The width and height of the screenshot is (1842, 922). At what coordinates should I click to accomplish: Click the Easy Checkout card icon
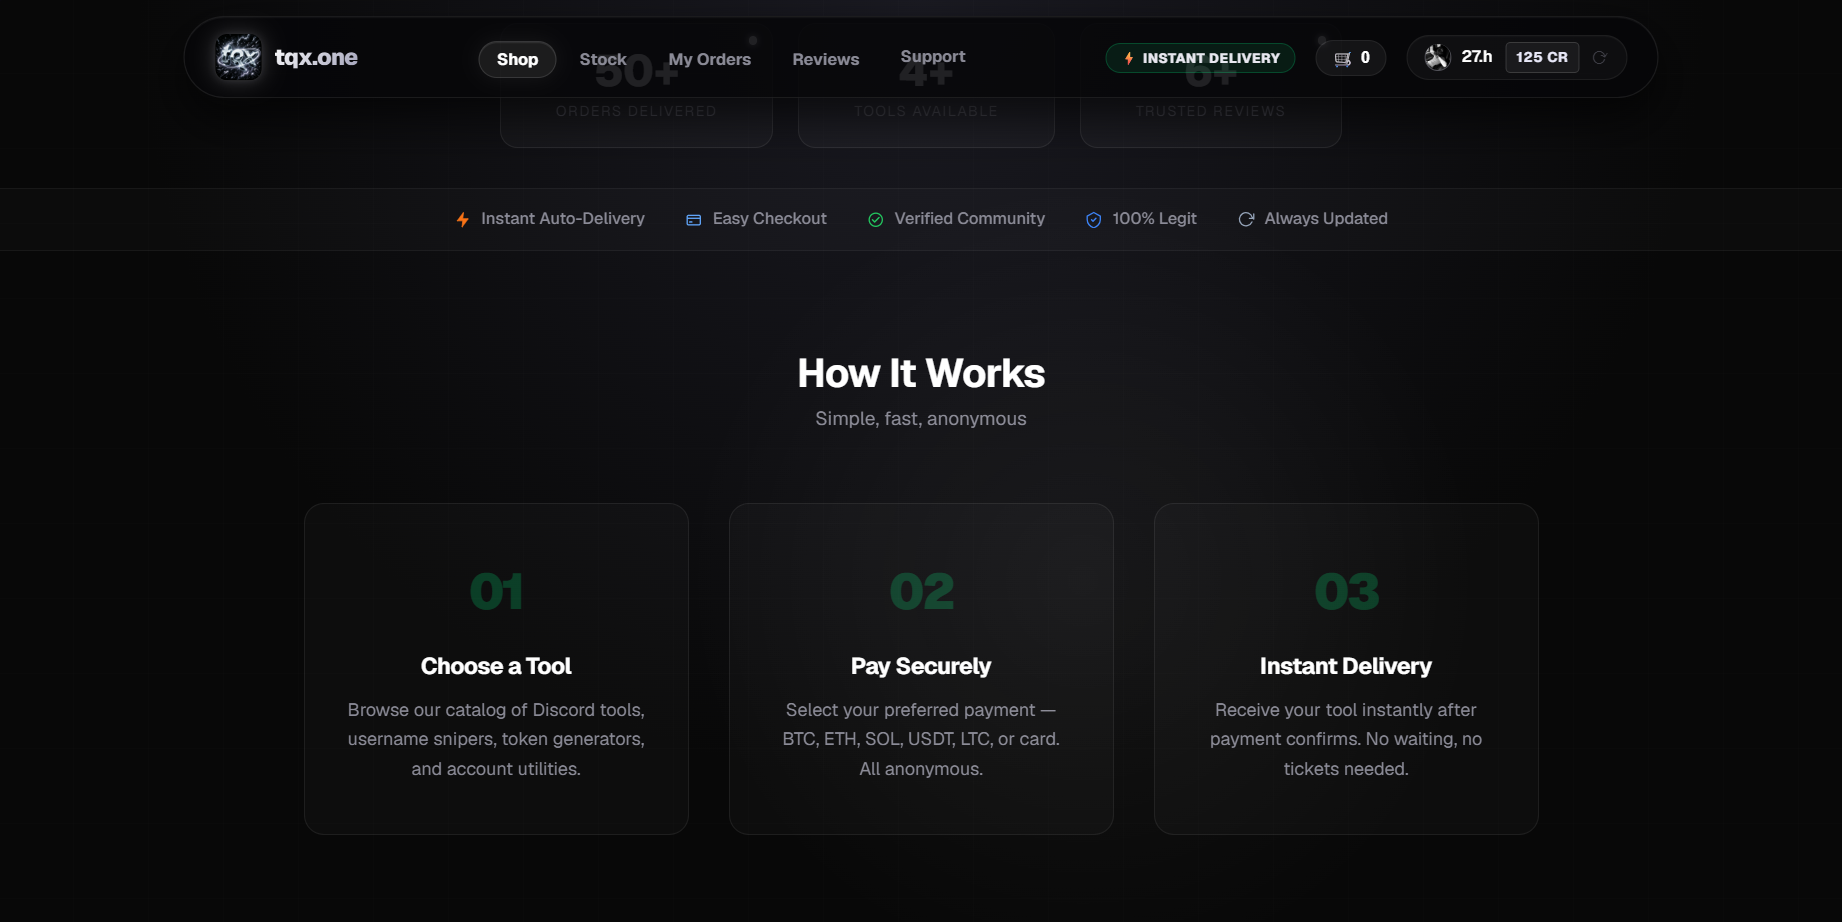click(x=693, y=219)
